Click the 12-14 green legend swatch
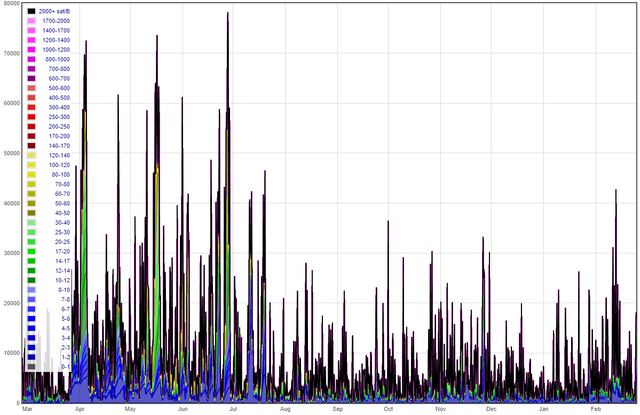Image resolution: width=640 pixels, height=415 pixels. (x=31, y=271)
